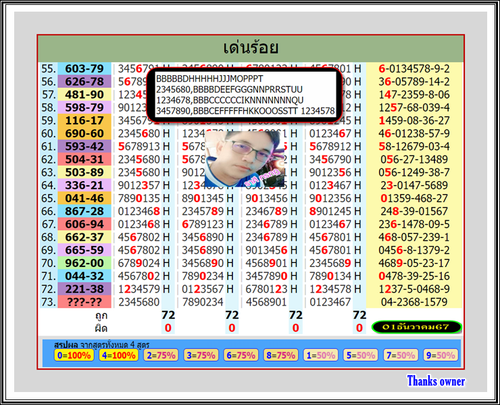This screenshot has height=405, width=500.
Task: Click the 1=50% badge
Action: coord(321,355)
